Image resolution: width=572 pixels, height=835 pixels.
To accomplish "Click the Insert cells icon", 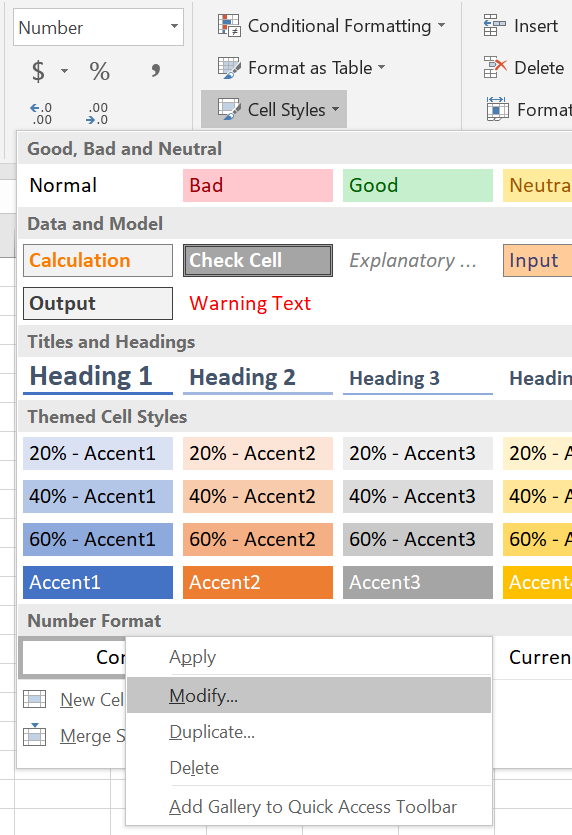I will tap(494, 25).
